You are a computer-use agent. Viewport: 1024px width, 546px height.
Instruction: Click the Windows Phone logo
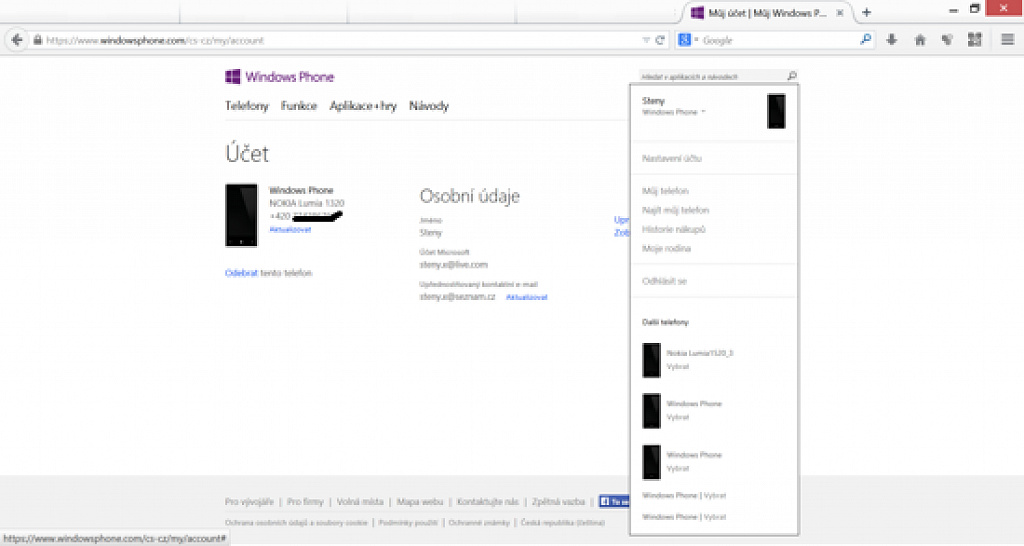280,77
